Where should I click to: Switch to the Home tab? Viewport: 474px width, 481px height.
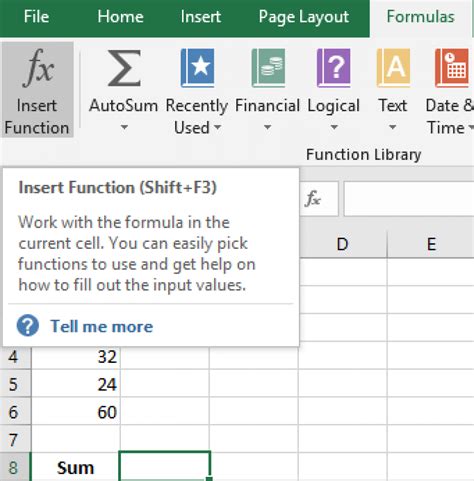(x=120, y=17)
